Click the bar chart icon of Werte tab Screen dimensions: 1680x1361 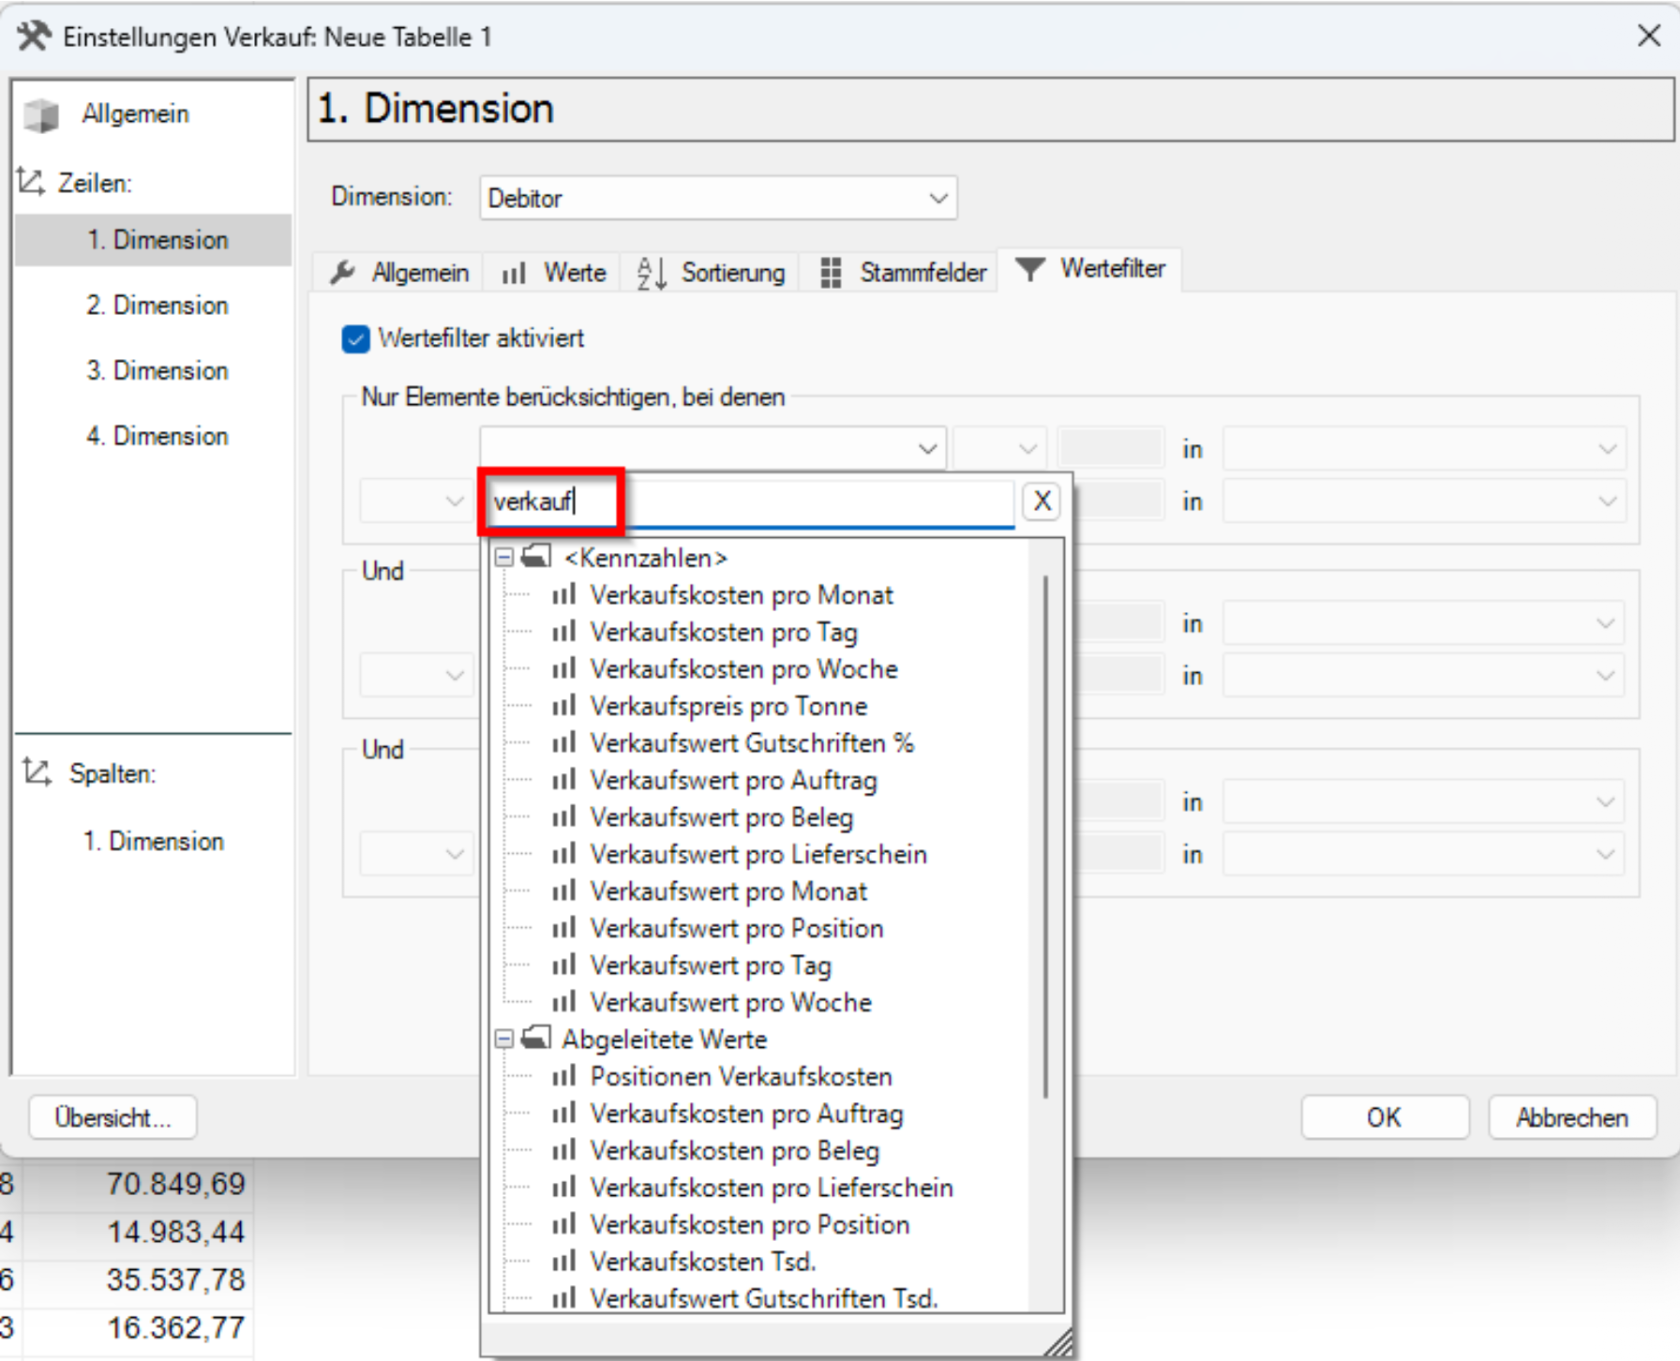click(x=514, y=273)
